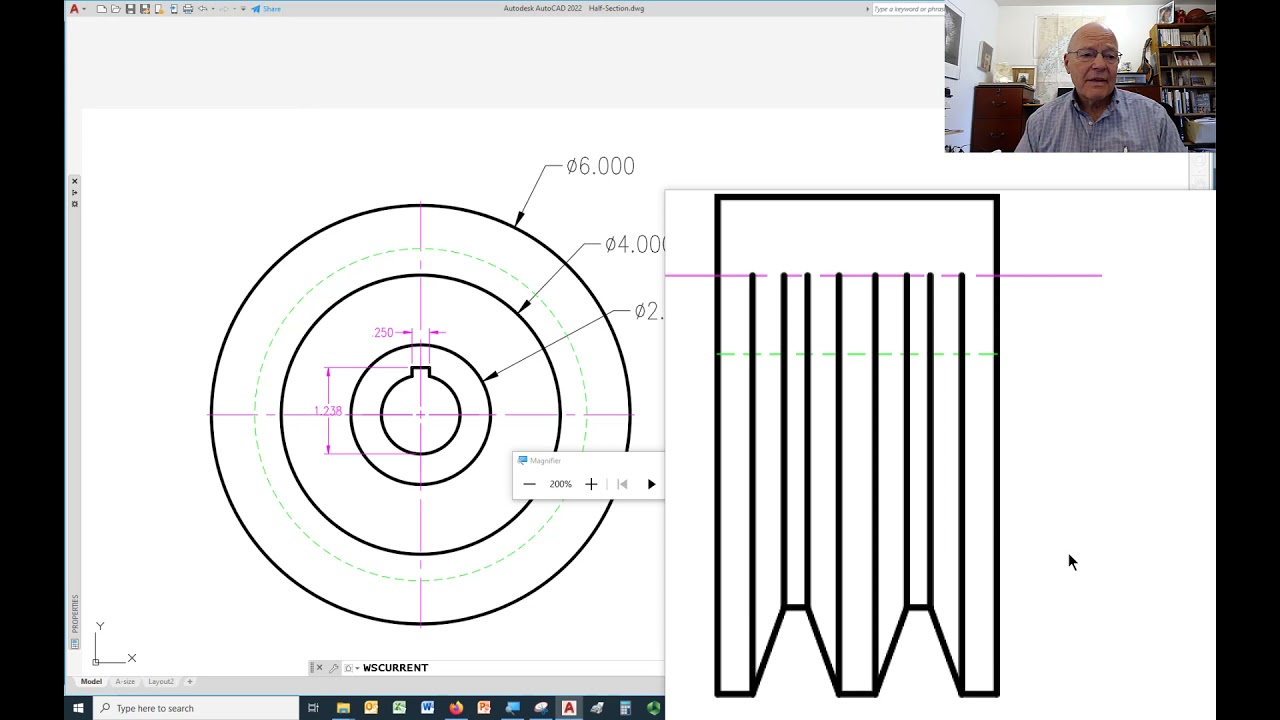Switch to the Model tab
This screenshot has width=1280, height=720.
[91, 682]
